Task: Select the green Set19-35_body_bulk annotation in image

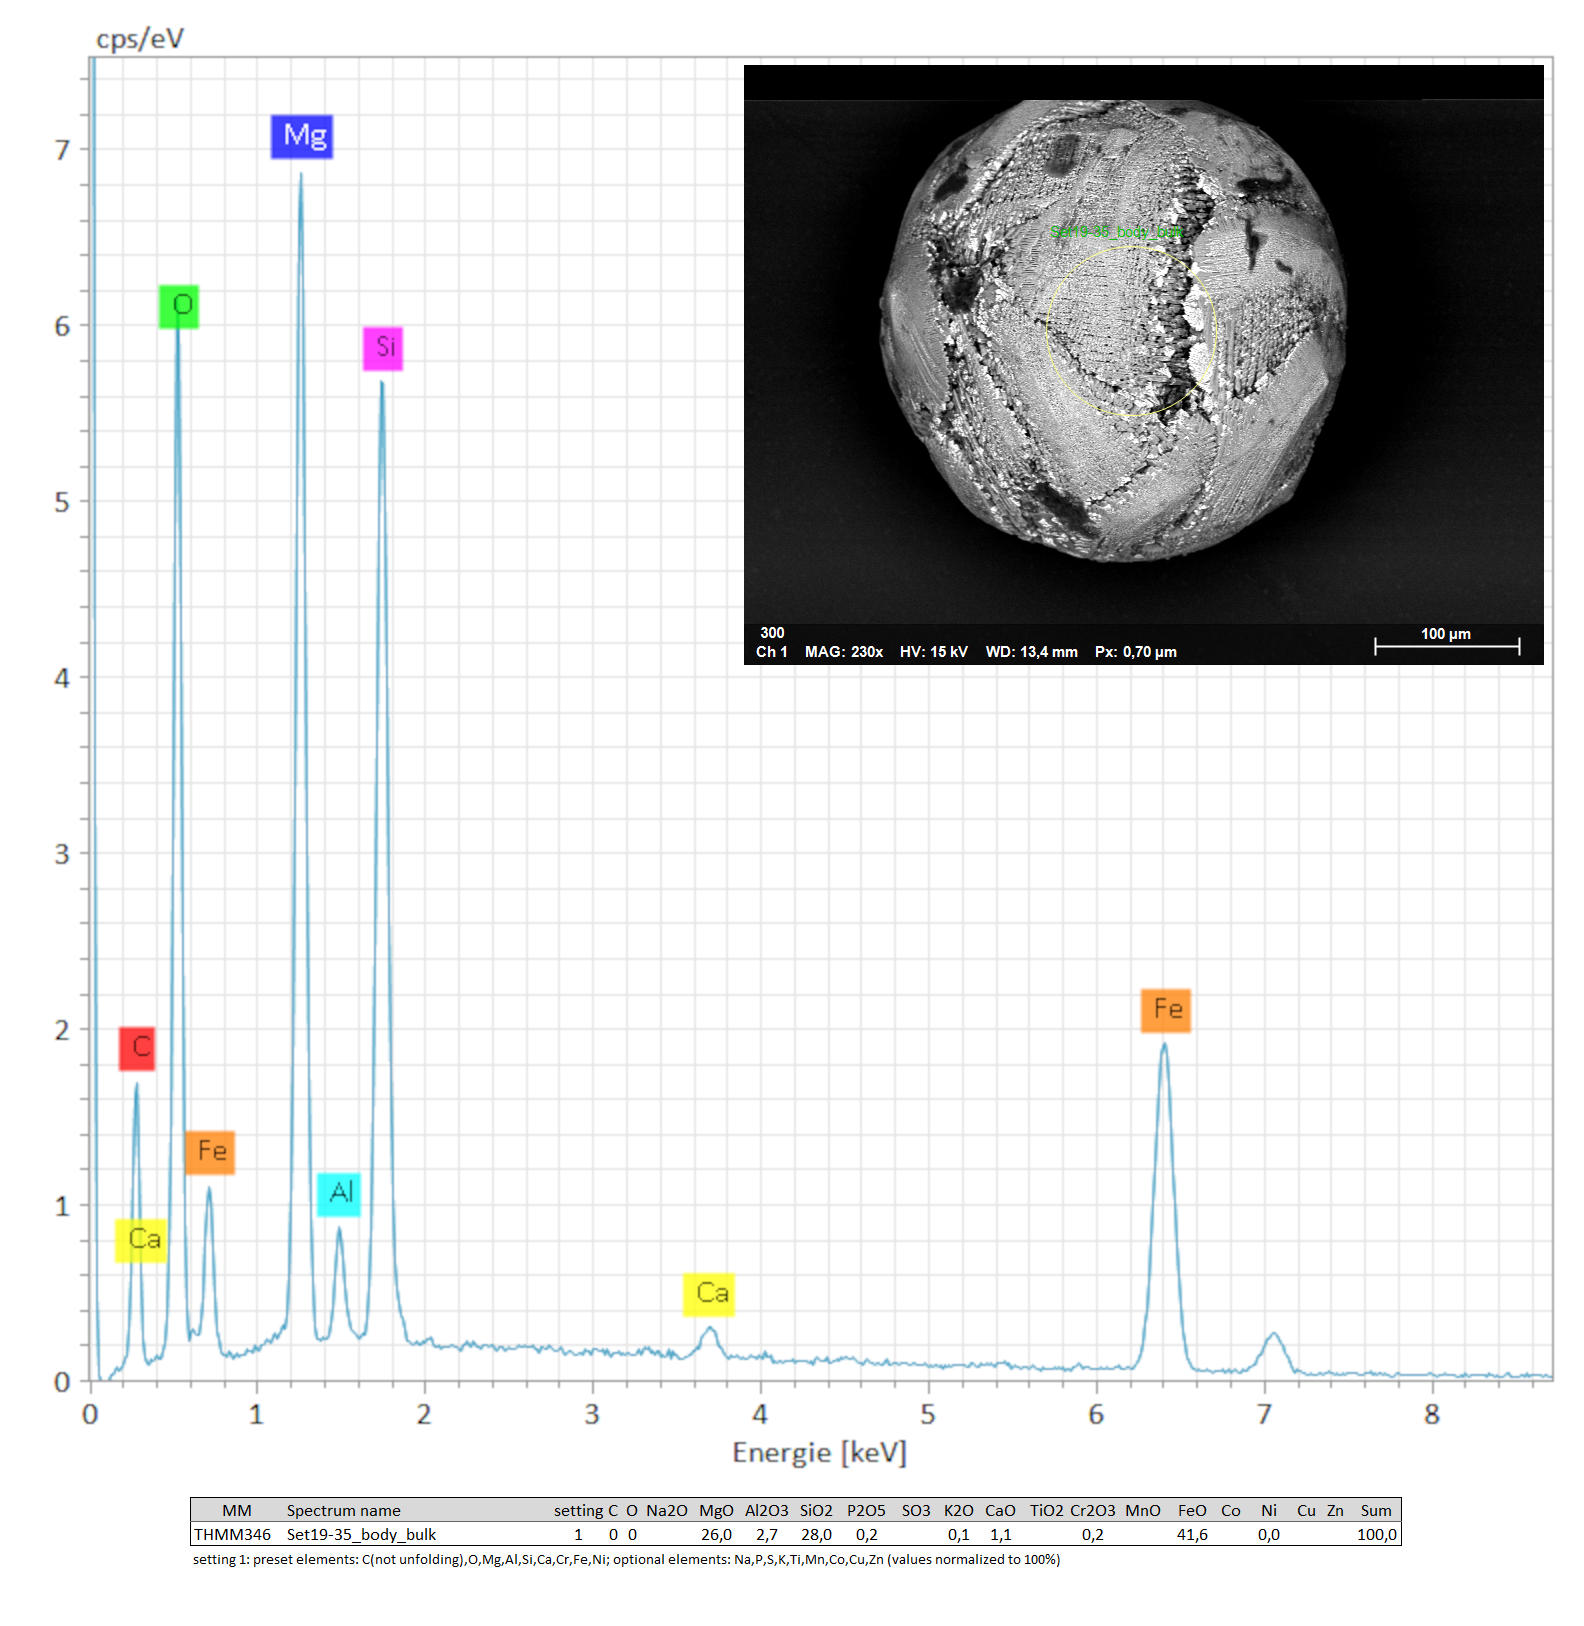Action: pyautogui.click(x=1115, y=232)
